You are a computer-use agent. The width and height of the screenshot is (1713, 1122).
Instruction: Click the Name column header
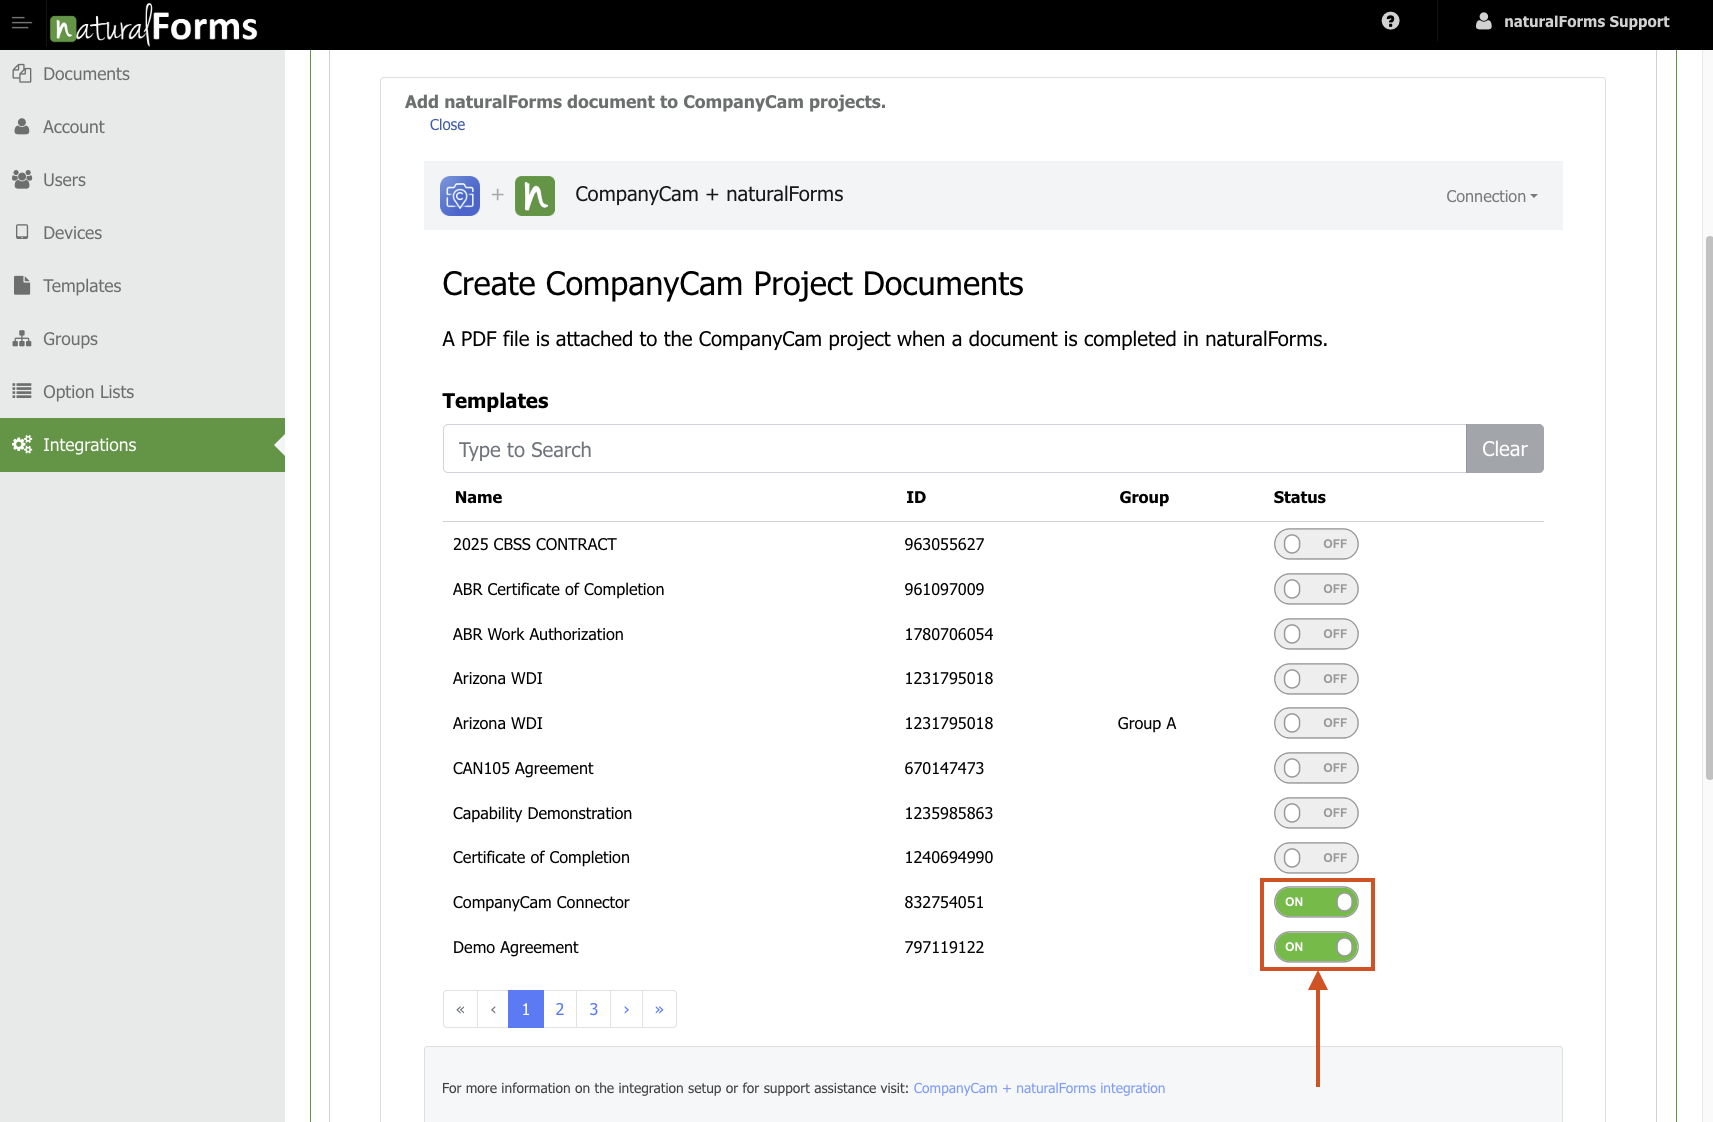click(478, 497)
